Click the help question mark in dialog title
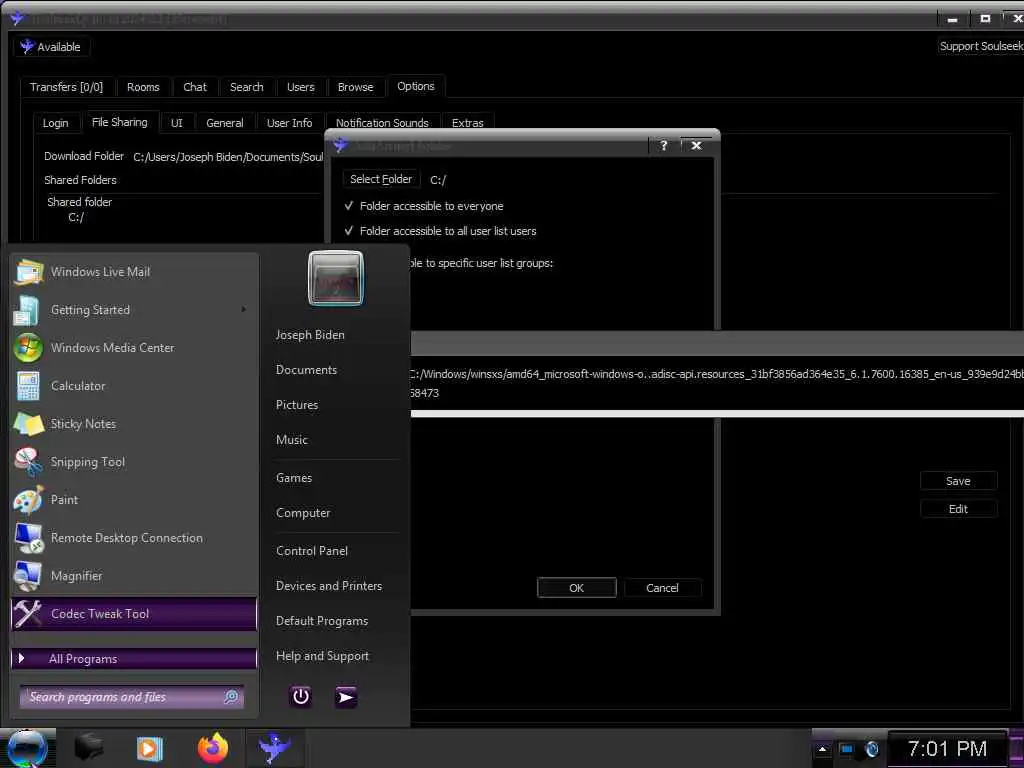The width and height of the screenshot is (1024, 768). (664, 145)
